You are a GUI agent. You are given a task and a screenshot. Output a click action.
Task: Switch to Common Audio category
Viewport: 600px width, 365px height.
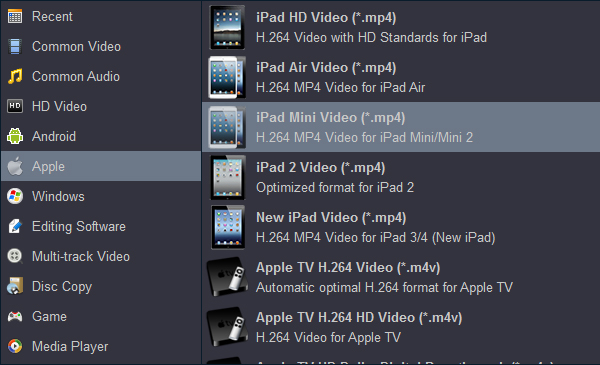coord(101,76)
